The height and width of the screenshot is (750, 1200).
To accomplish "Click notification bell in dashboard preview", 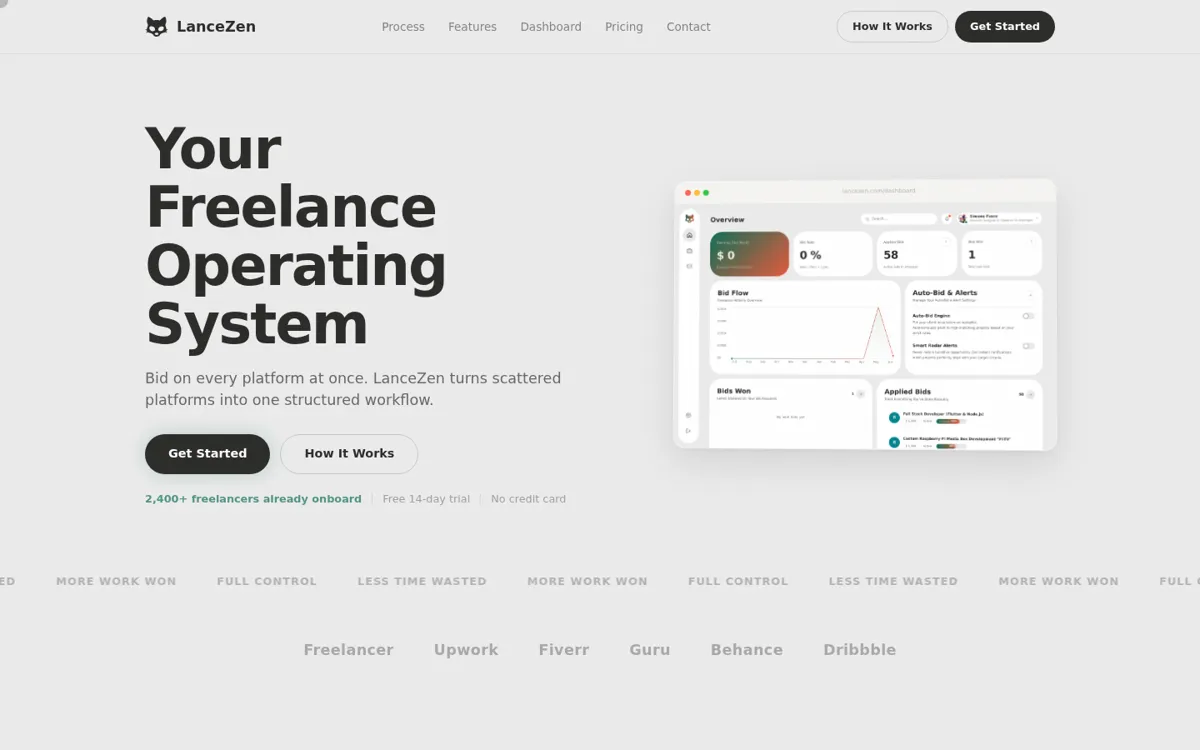I will coord(947,218).
